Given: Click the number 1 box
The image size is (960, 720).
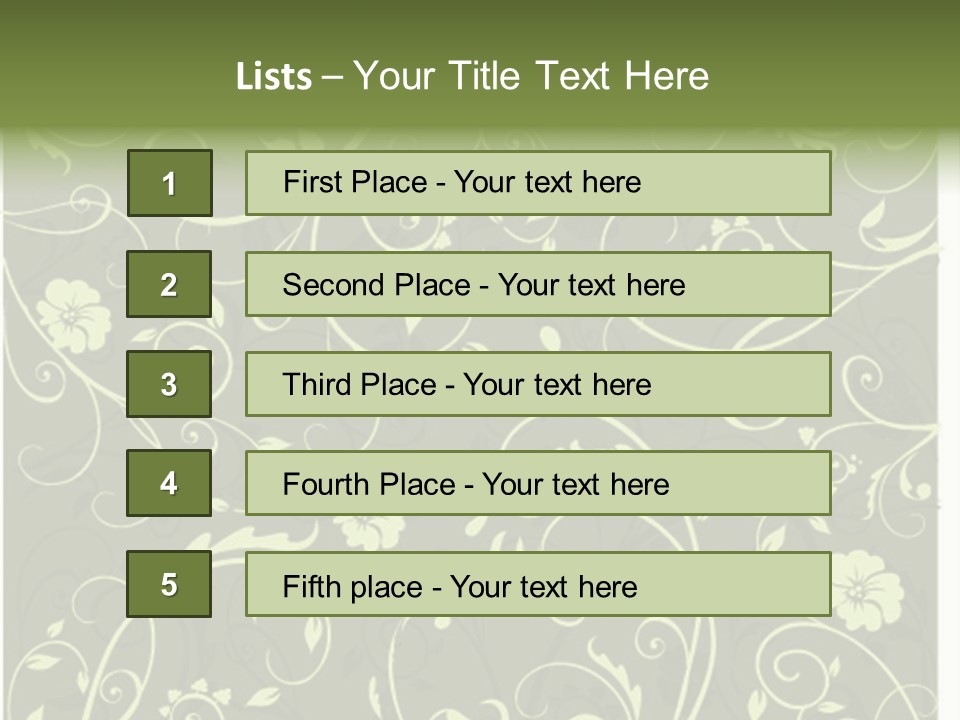Looking at the screenshot, I should (170, 183).
